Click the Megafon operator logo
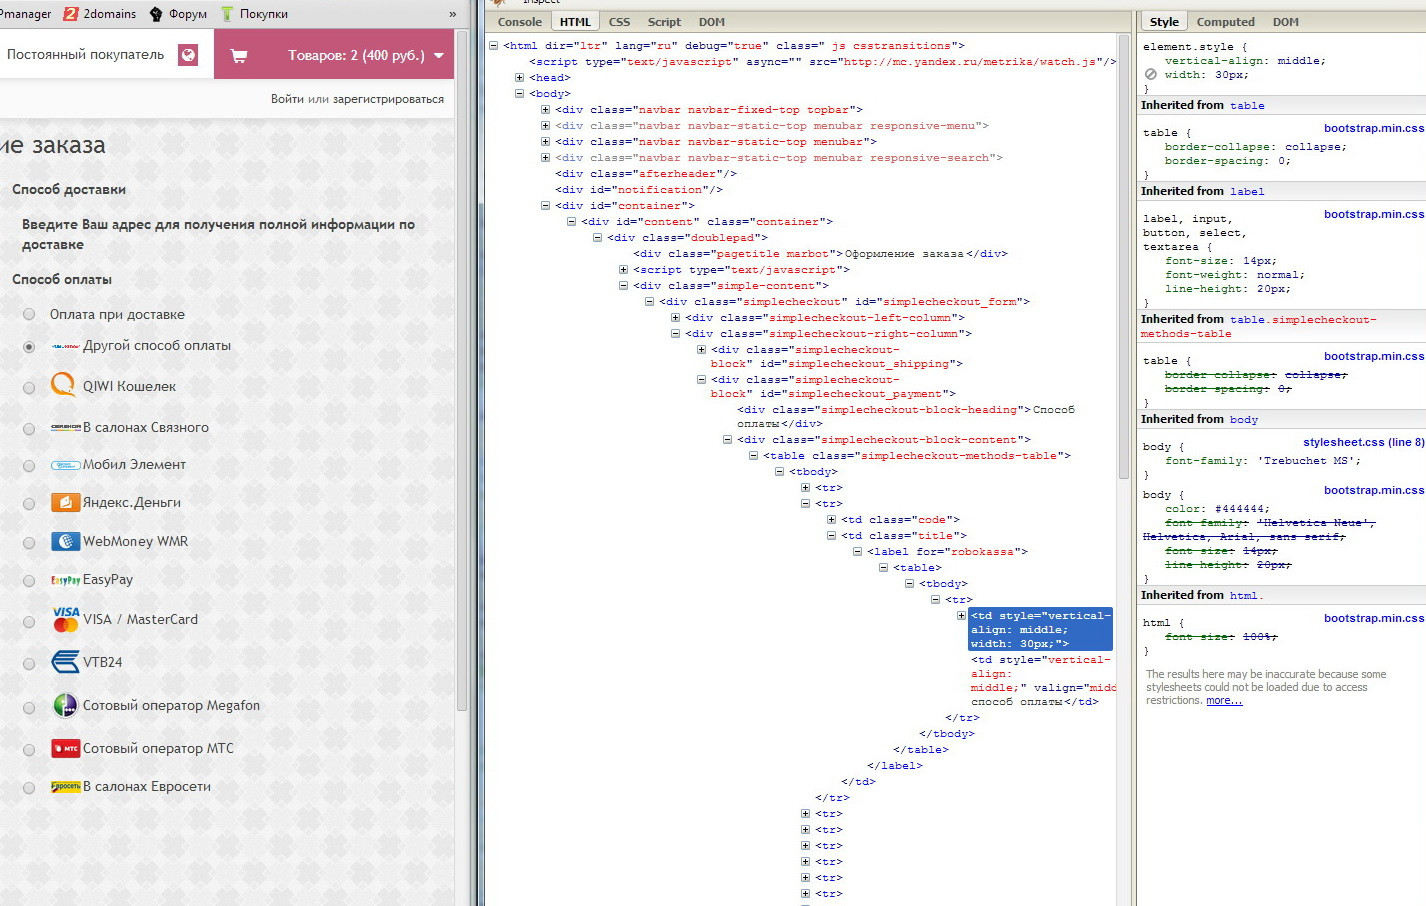The width and height of the screenshot is (1426, 906). 65,706
